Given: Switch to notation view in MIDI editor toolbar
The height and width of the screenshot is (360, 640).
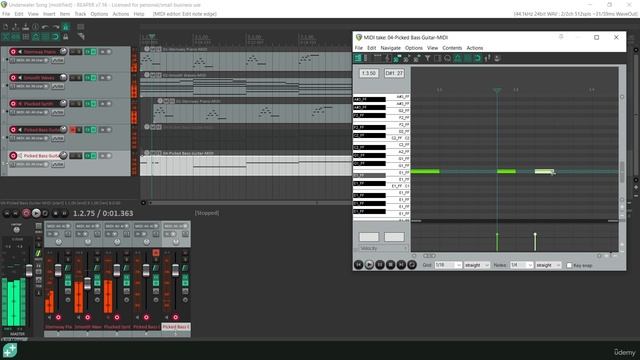Looking at the screenshot, I should 388,59.
